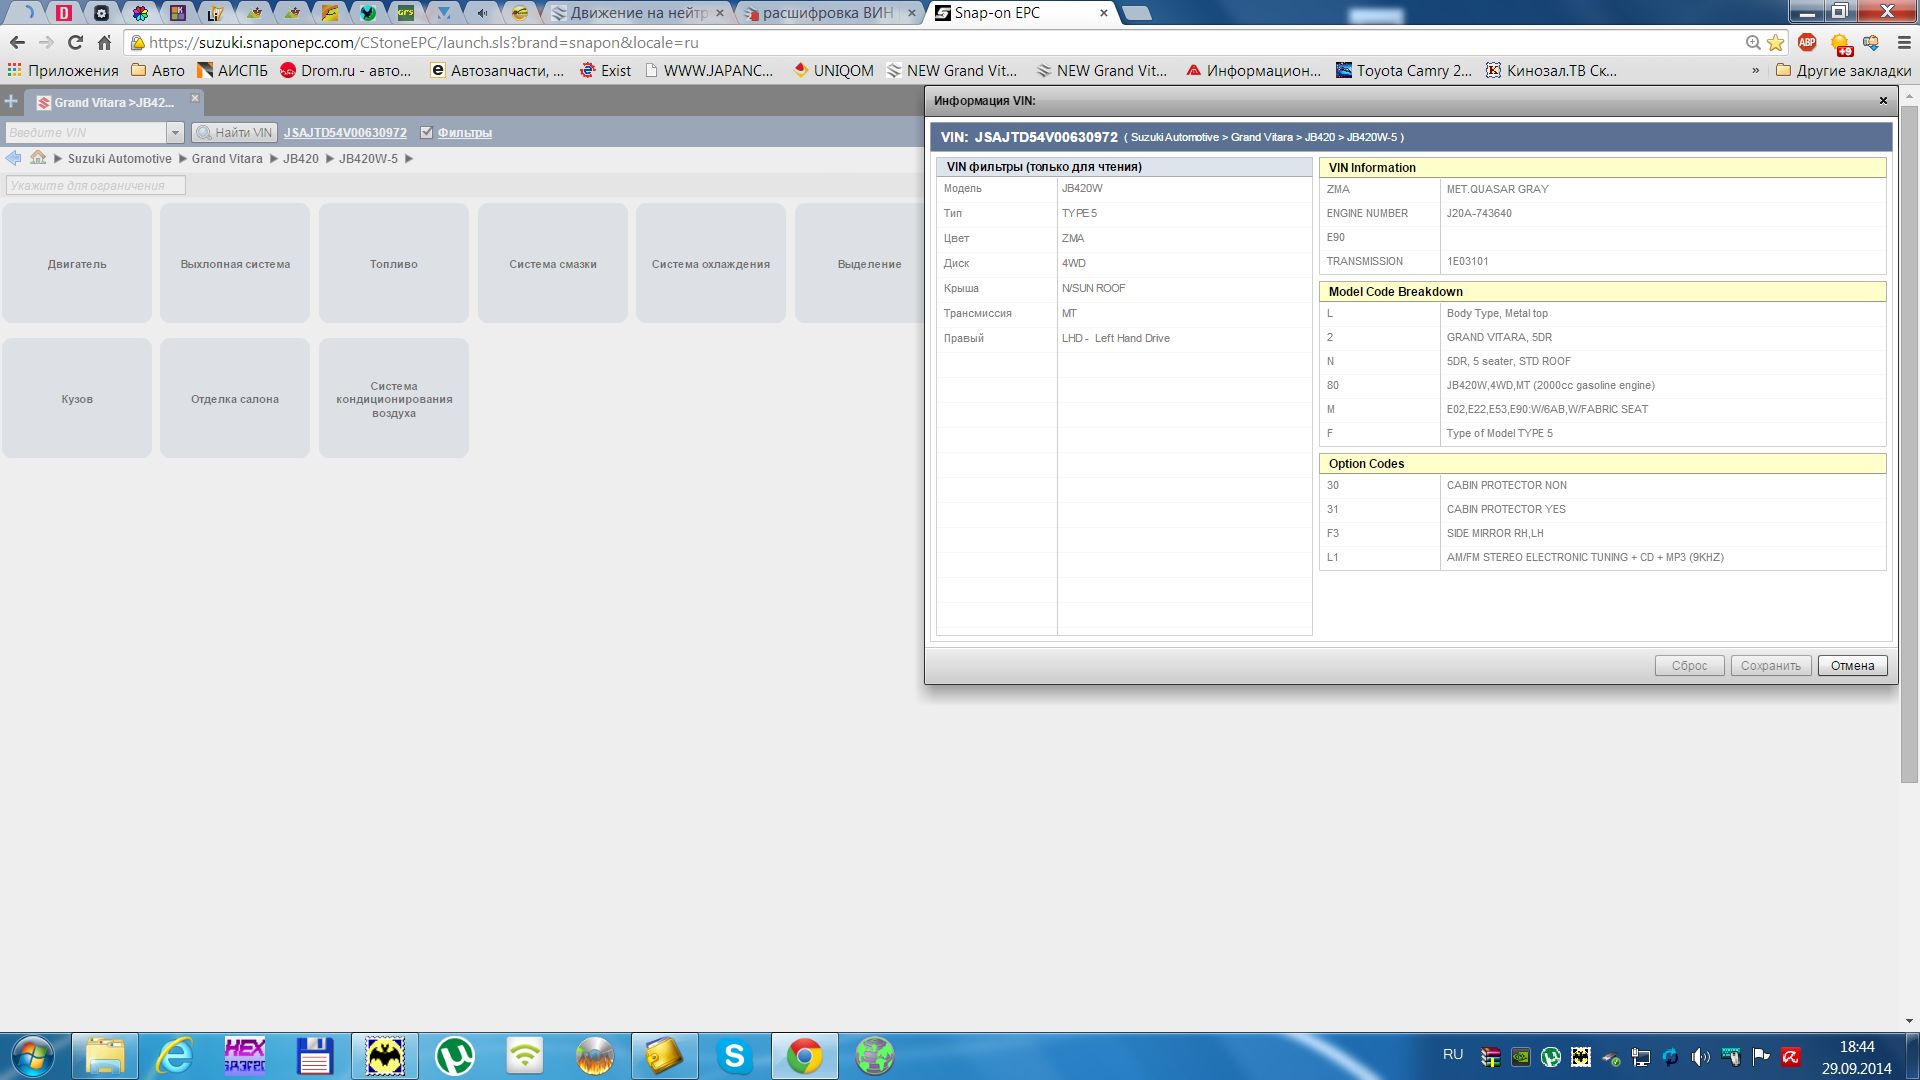Open Skype from the taskbar
Image resolution: width=1920 pixels, height=1080 pixels.
(x=734, y=1056)
